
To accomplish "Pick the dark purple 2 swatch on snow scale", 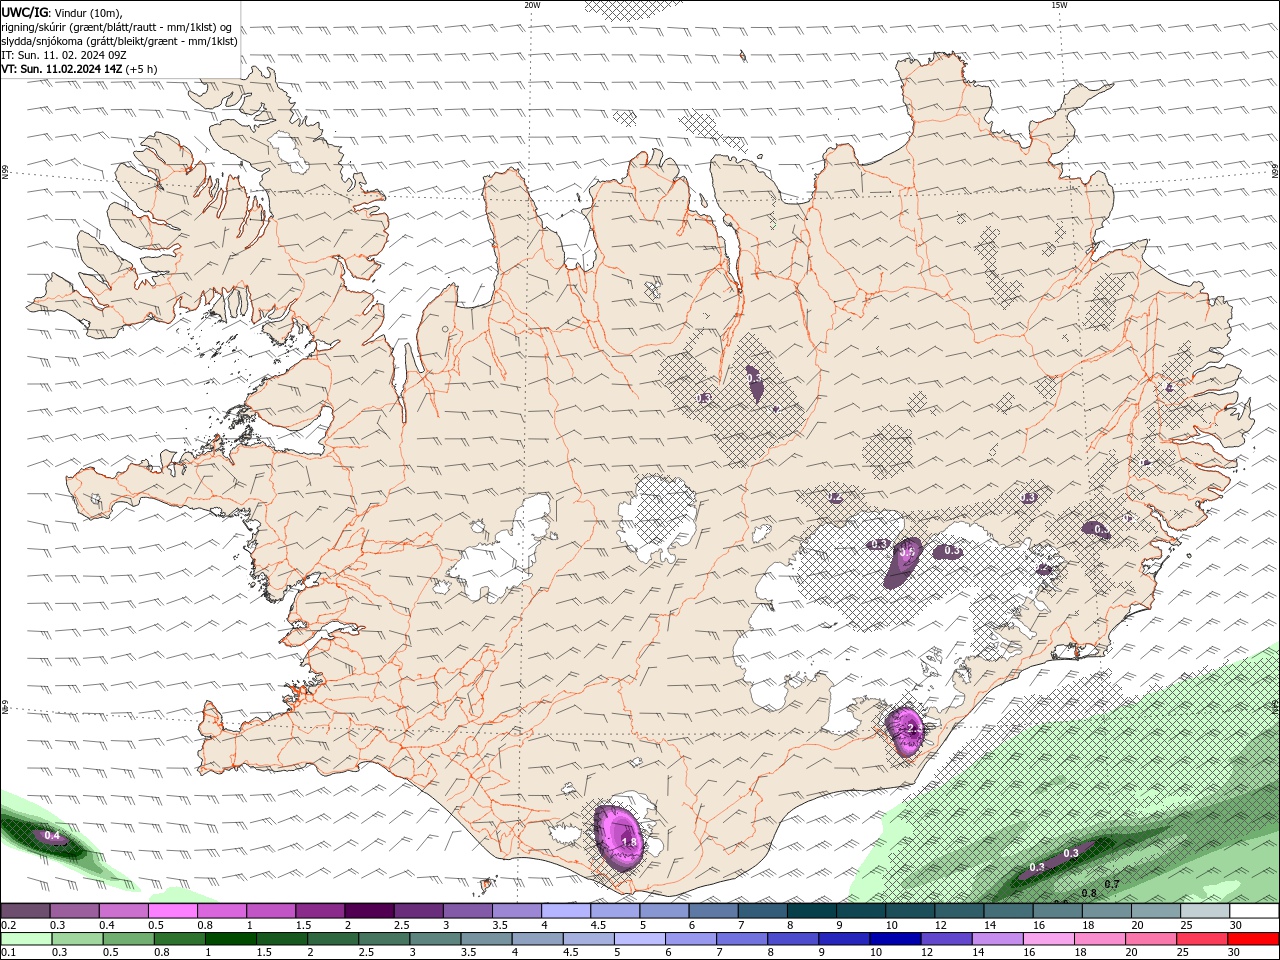I will pyautogui.click(x=368, y=911).
